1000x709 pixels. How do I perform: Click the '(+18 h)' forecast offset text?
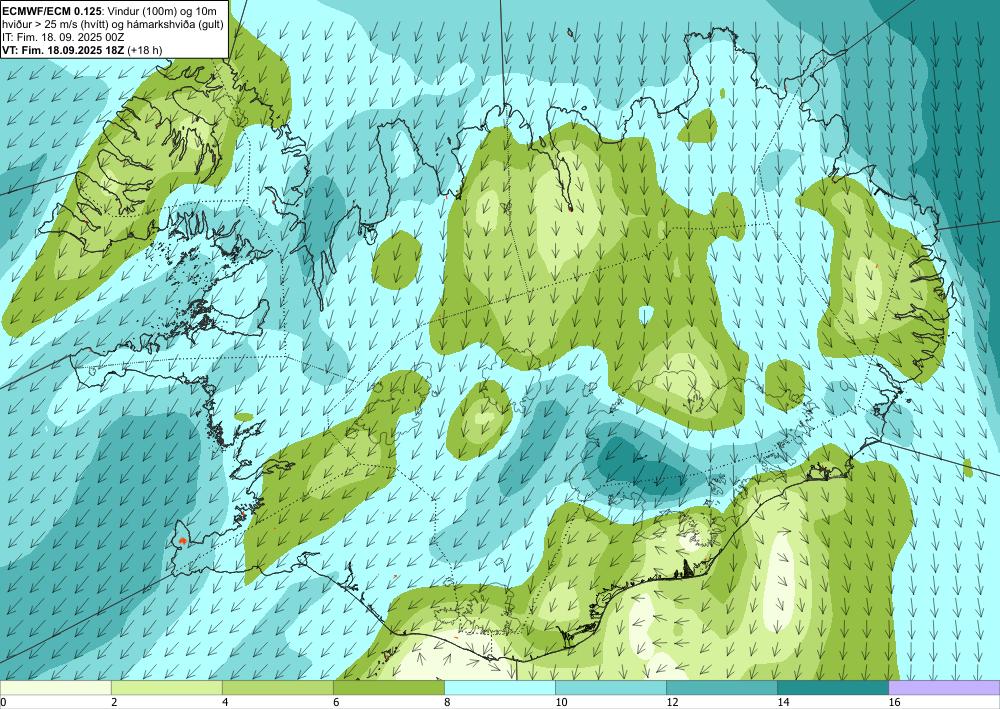pyautogui.click(x=145, y=50)
